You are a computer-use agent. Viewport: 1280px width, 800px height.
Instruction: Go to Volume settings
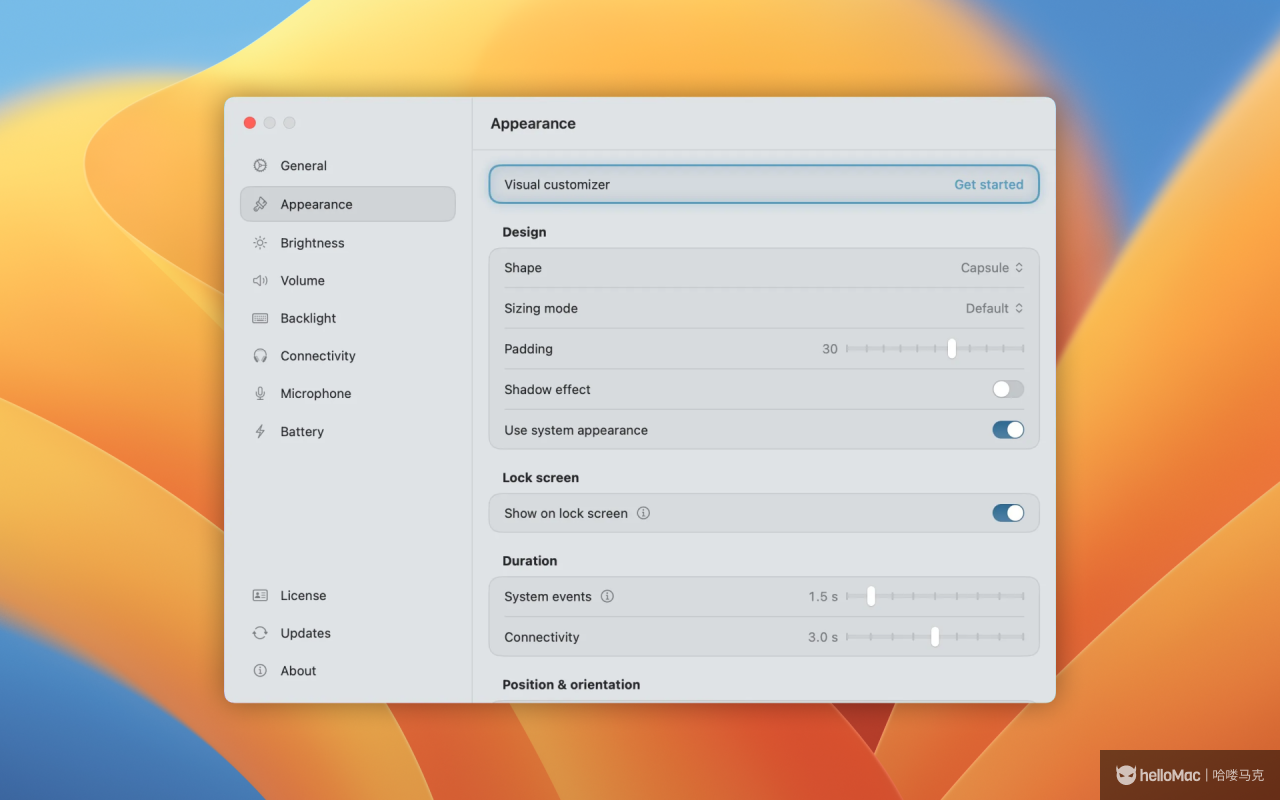pos(302,281)
